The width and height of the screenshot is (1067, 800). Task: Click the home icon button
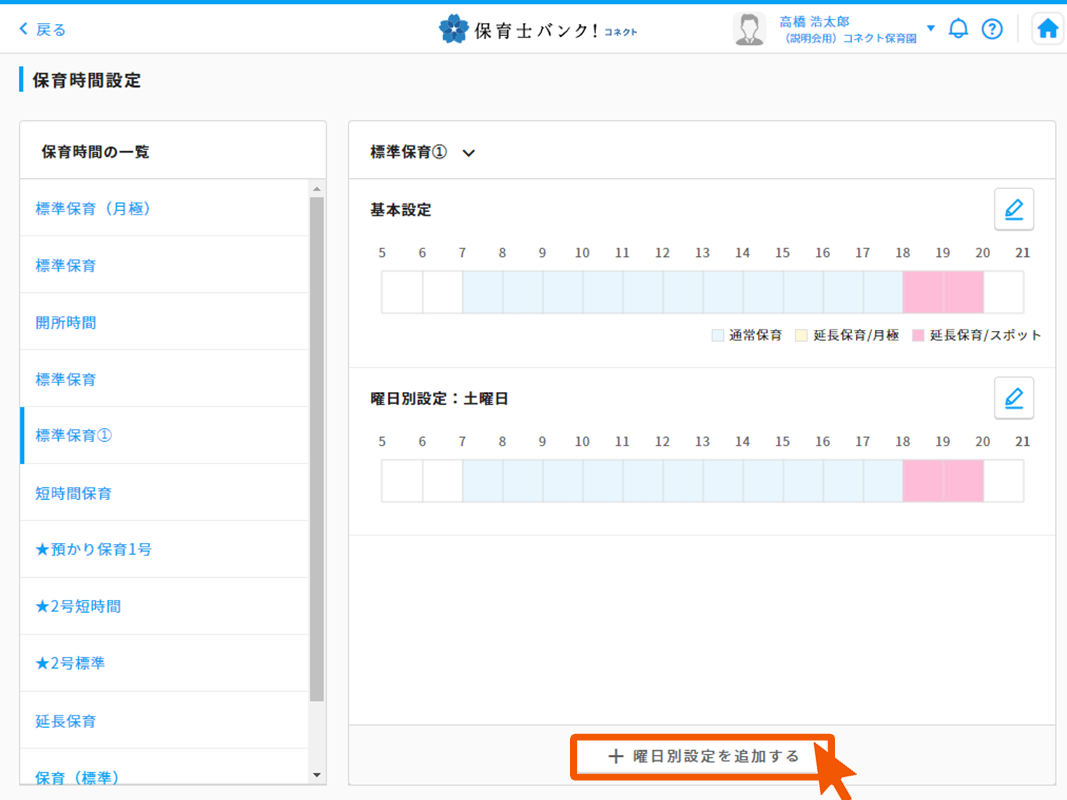tap(1047, 29)
